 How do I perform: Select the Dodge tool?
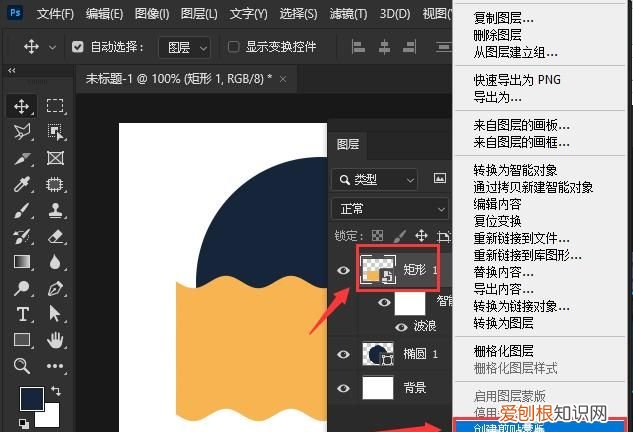(x=22, y=288)
